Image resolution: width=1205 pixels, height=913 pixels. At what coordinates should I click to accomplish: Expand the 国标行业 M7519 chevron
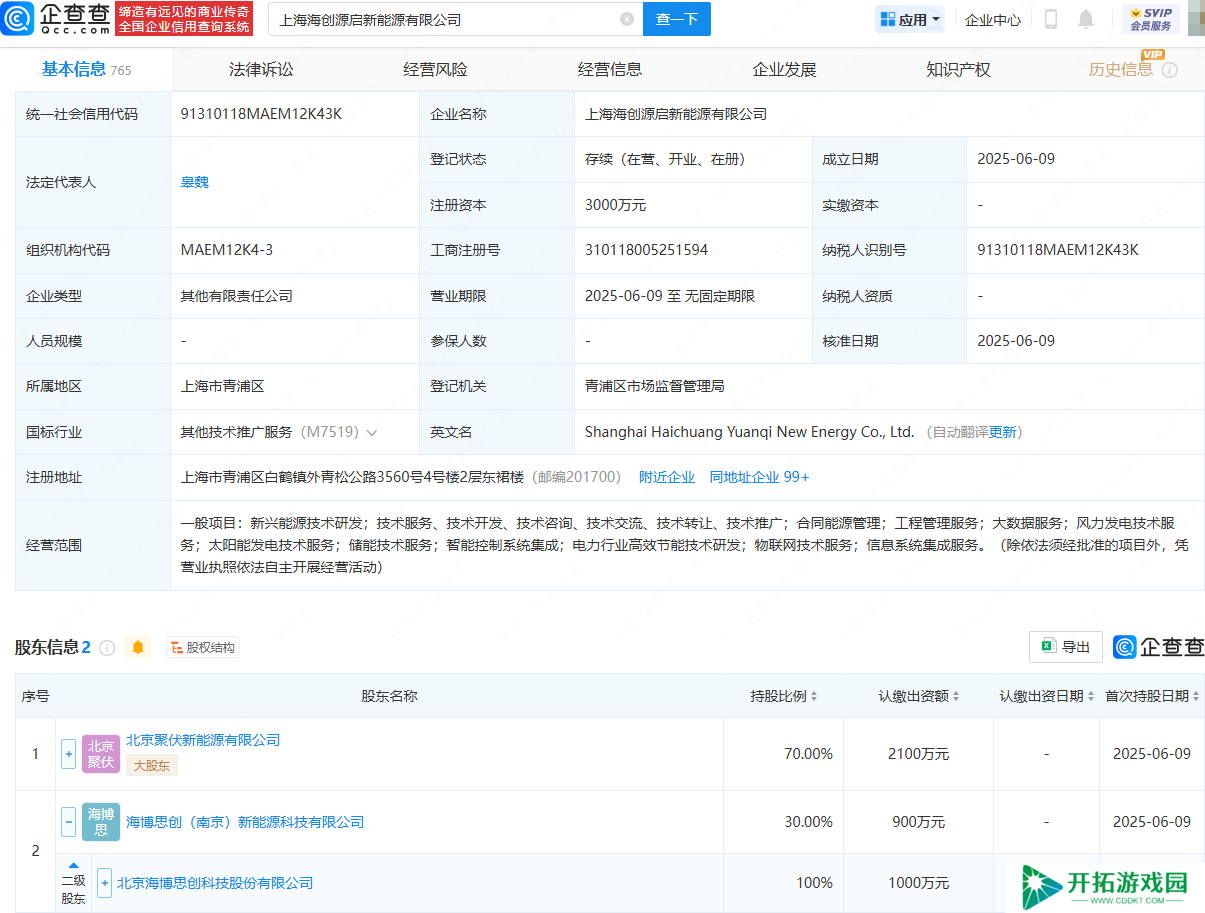pos(372,433)
